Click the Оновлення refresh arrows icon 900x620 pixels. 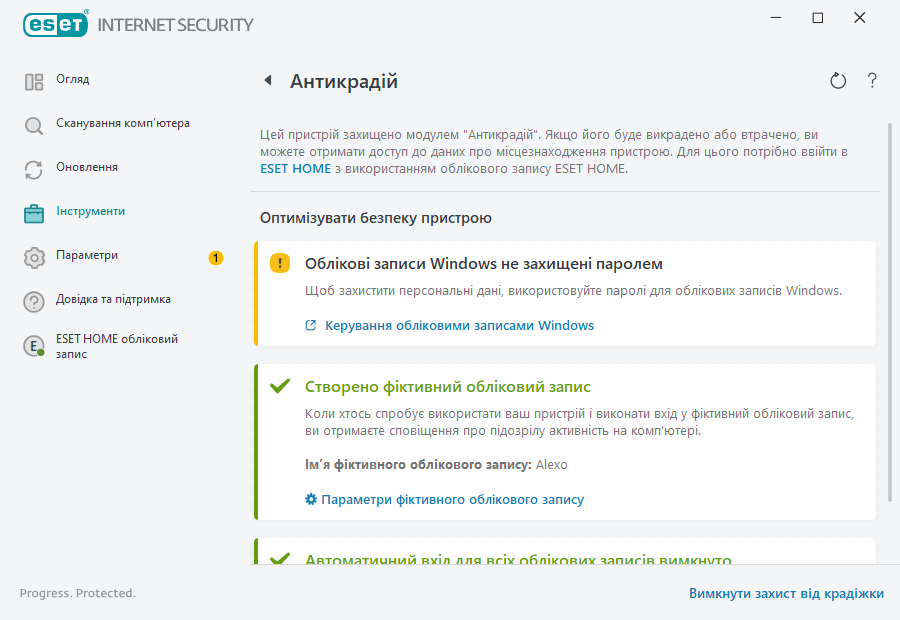click(34, 170)
